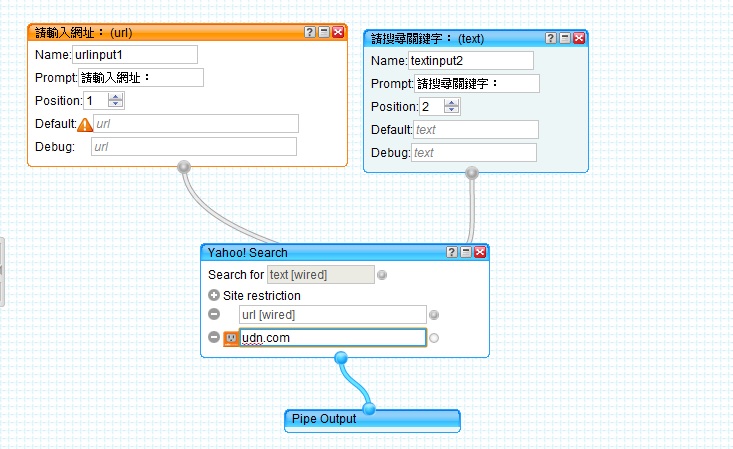Increase Position value of urlinput1
733x449 pixels.
click(115, 96)
